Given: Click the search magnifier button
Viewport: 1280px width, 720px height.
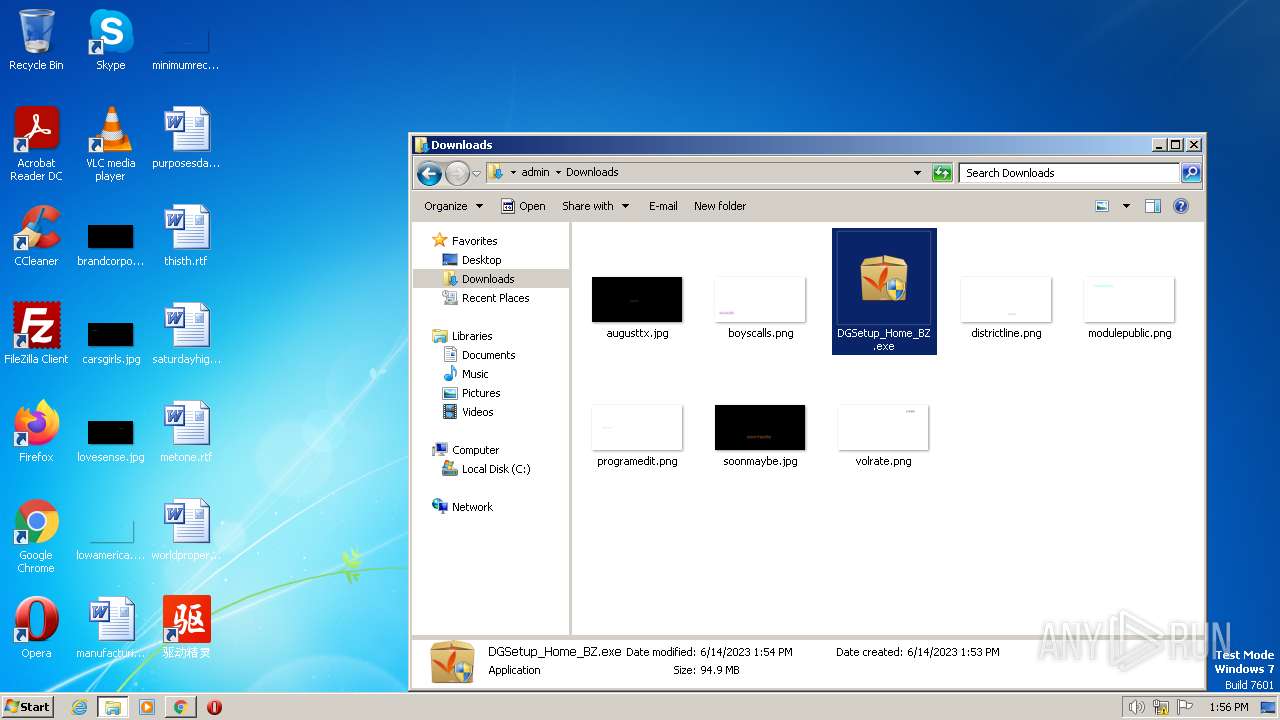Looking at the screenshot, I should (x=1190, y=173).
